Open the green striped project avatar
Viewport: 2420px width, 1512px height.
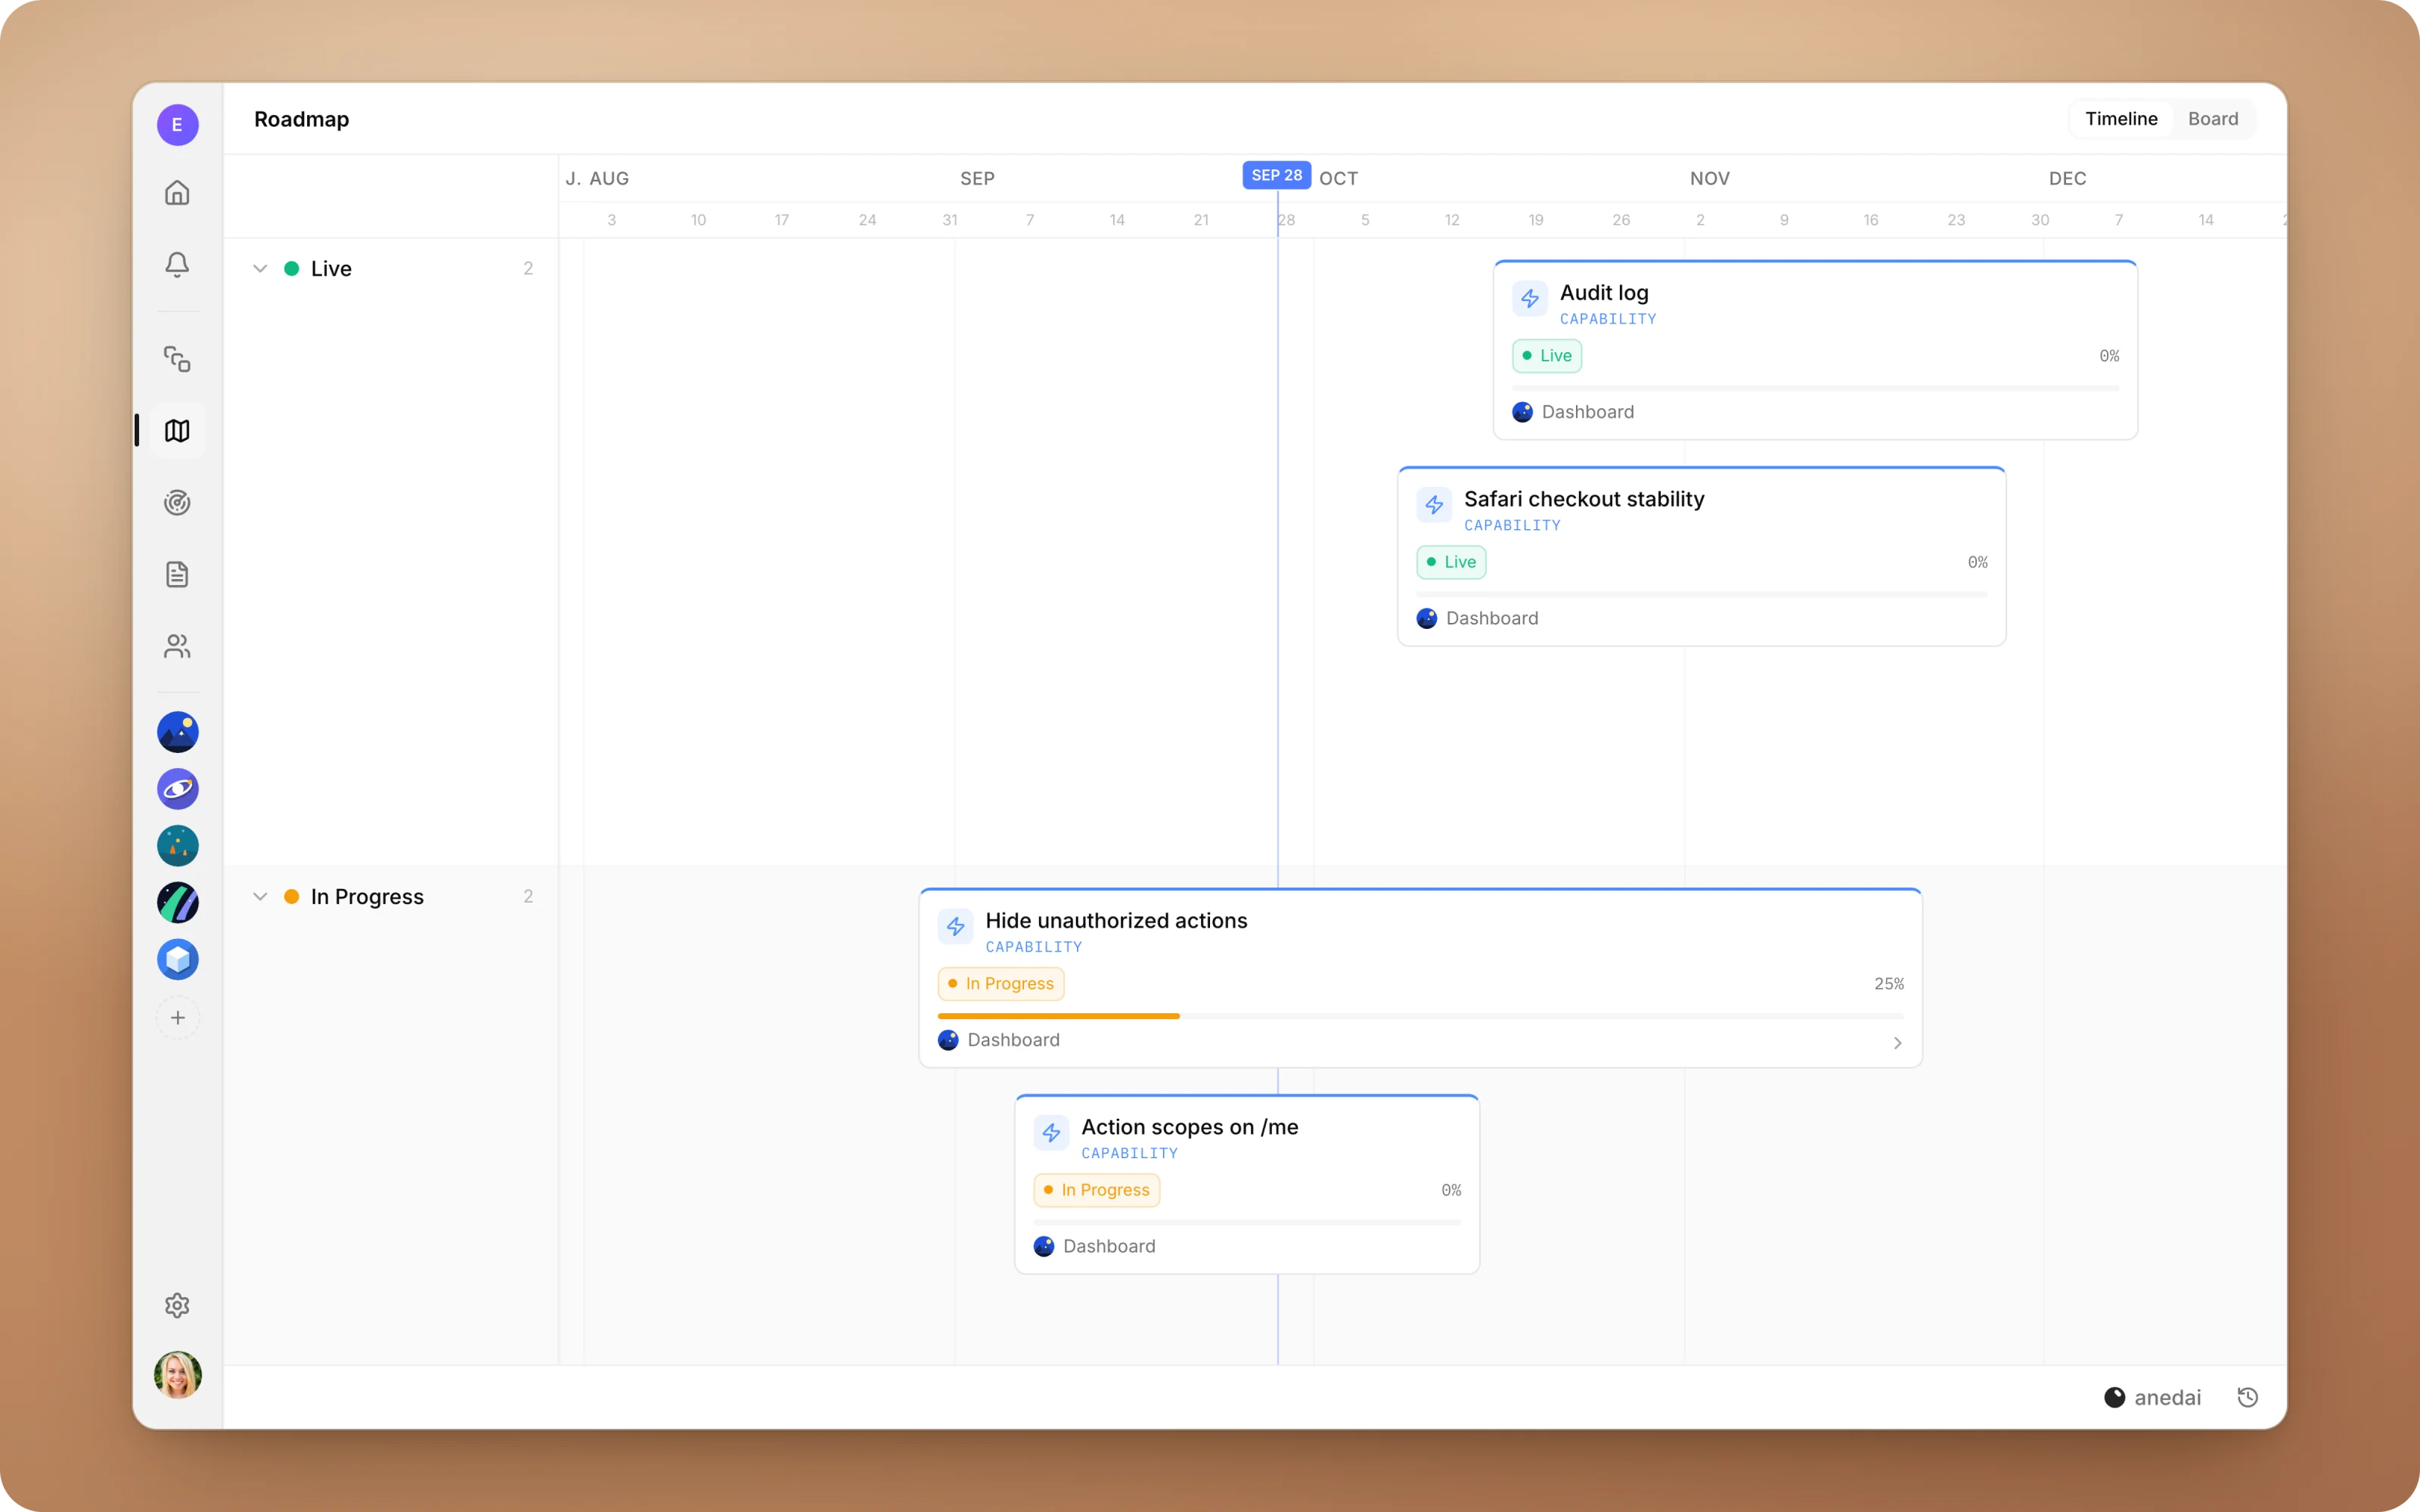(177, 903)
